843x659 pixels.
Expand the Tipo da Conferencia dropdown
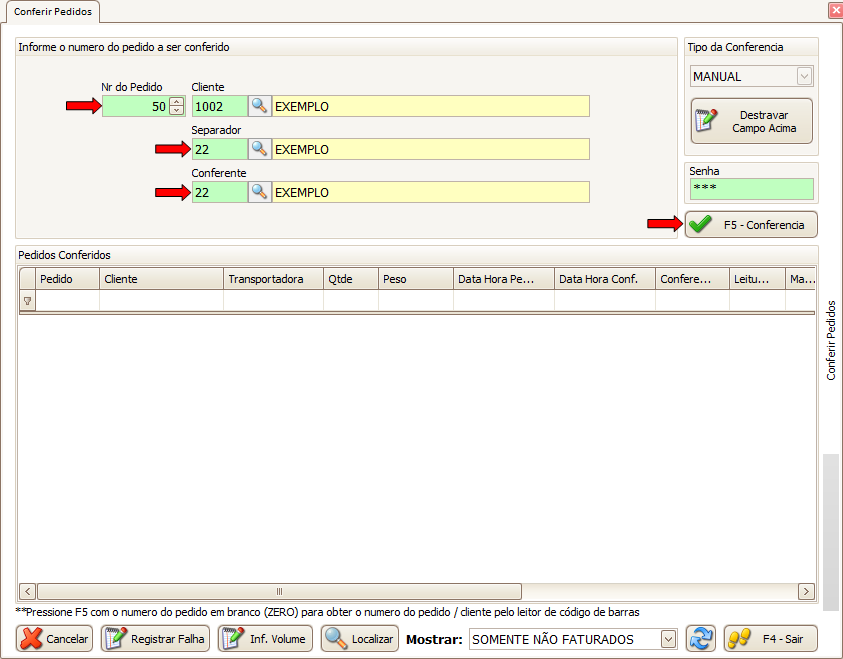click(804, 76)
